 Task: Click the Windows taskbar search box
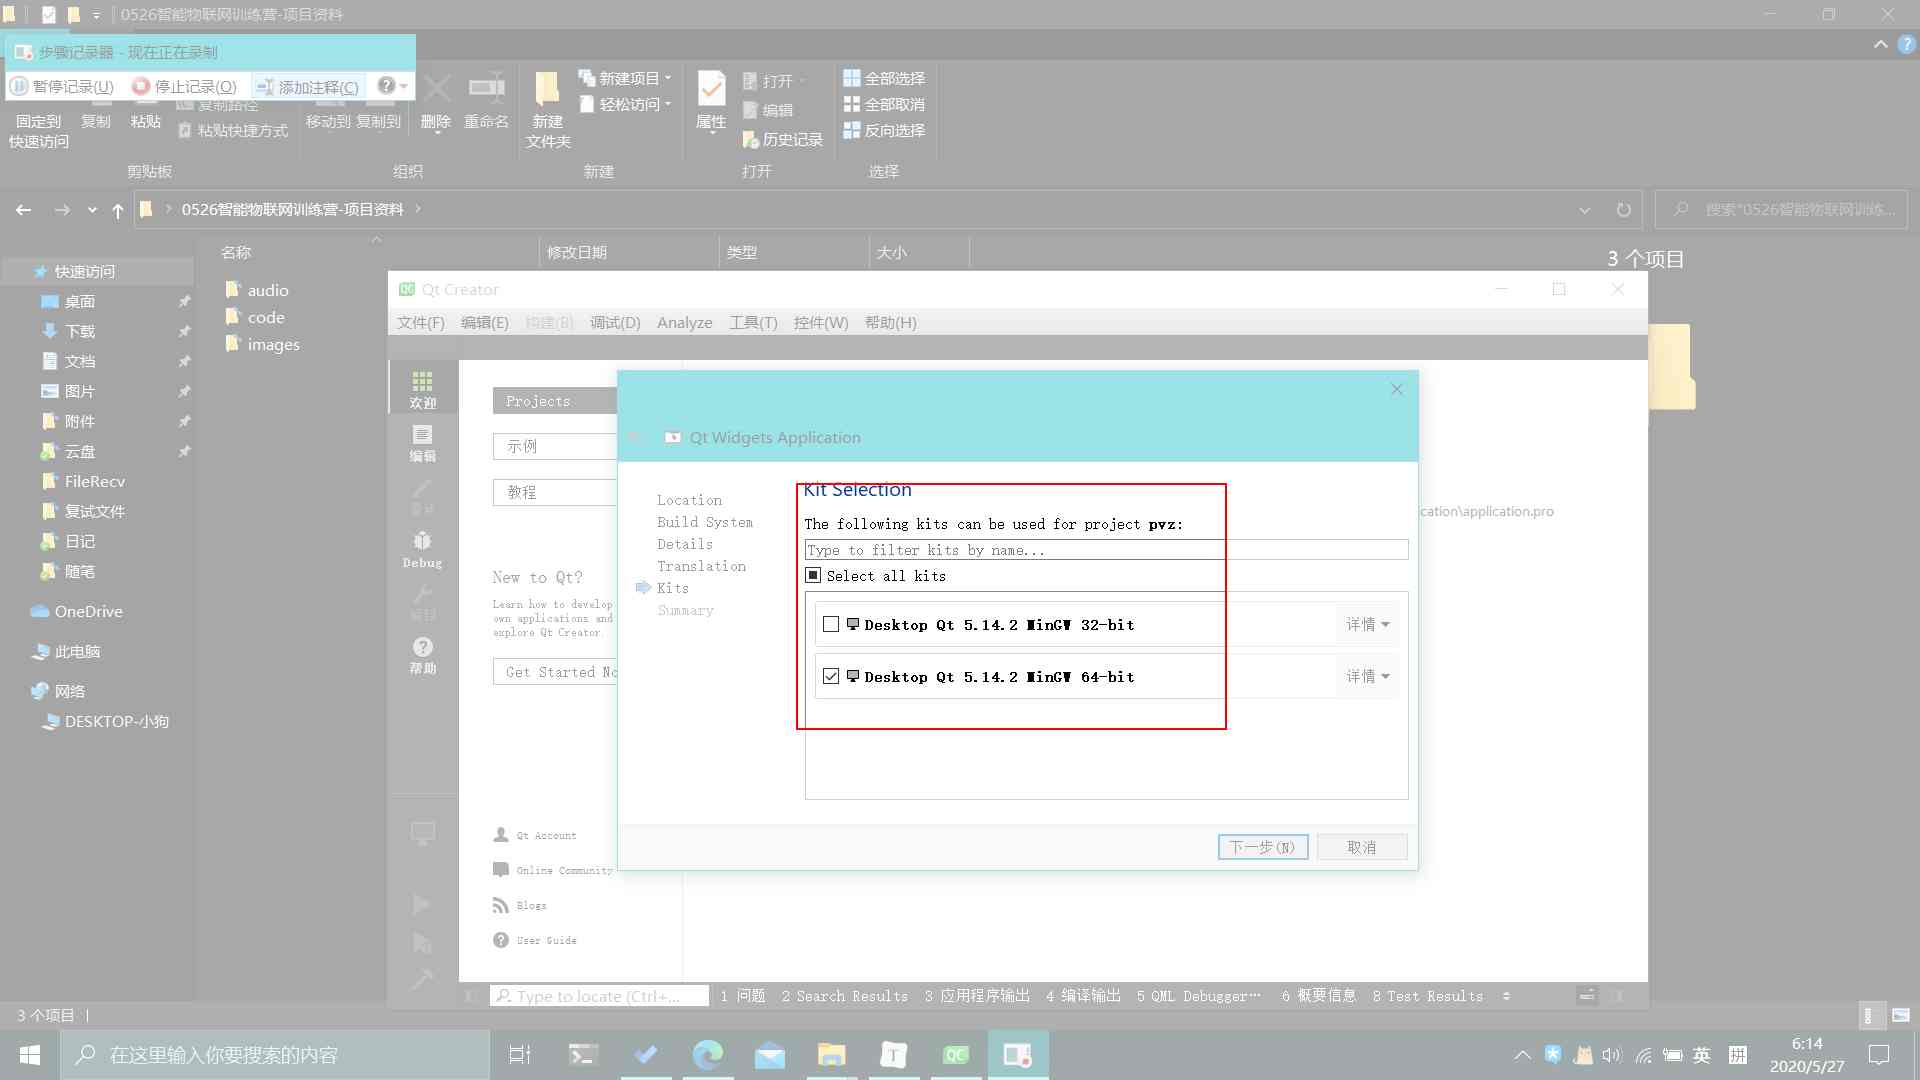tap(275, 1055)
